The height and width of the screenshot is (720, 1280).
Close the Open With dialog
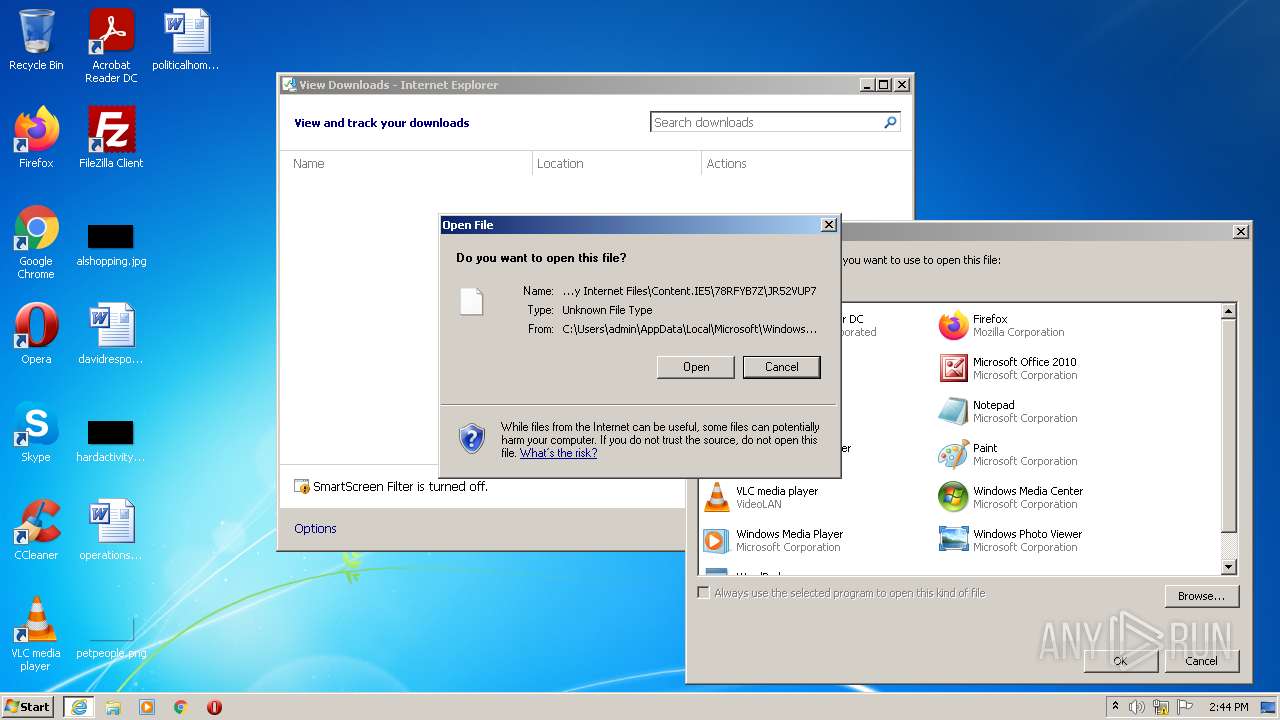[x=1241, y=231]
